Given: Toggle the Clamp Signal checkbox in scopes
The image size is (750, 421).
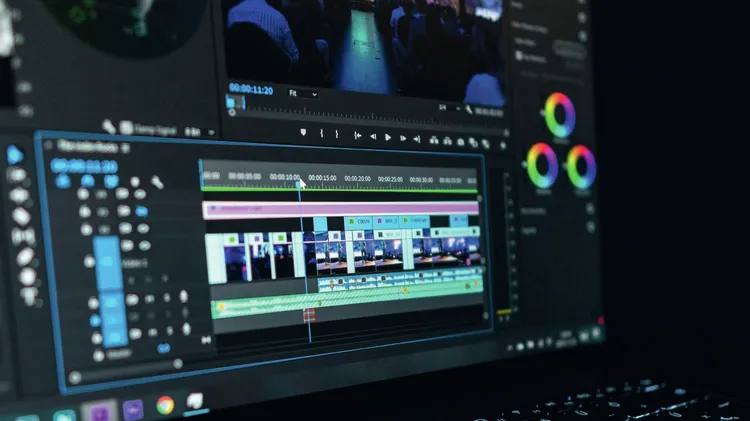Looking at the screenshot, I should click(x=127, y=128).
